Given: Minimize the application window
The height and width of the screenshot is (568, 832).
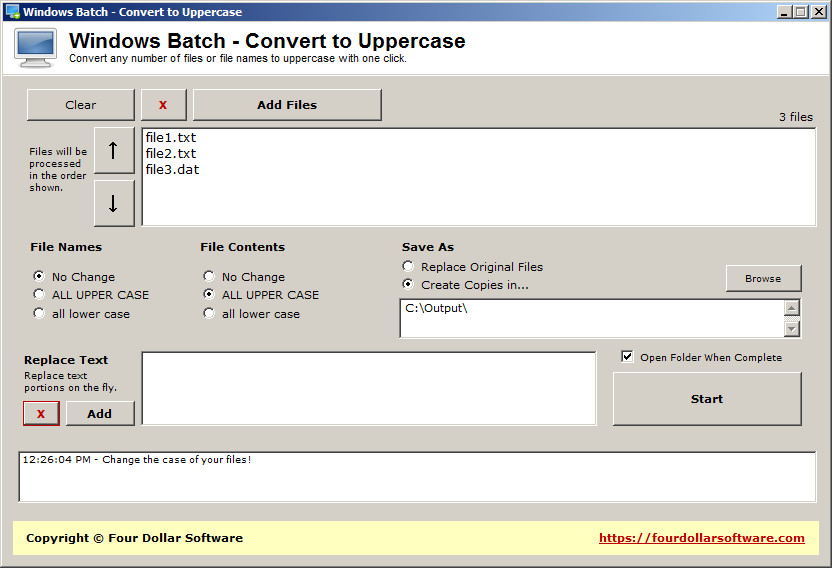Looking at the screenshot, I should click(785, 12).
